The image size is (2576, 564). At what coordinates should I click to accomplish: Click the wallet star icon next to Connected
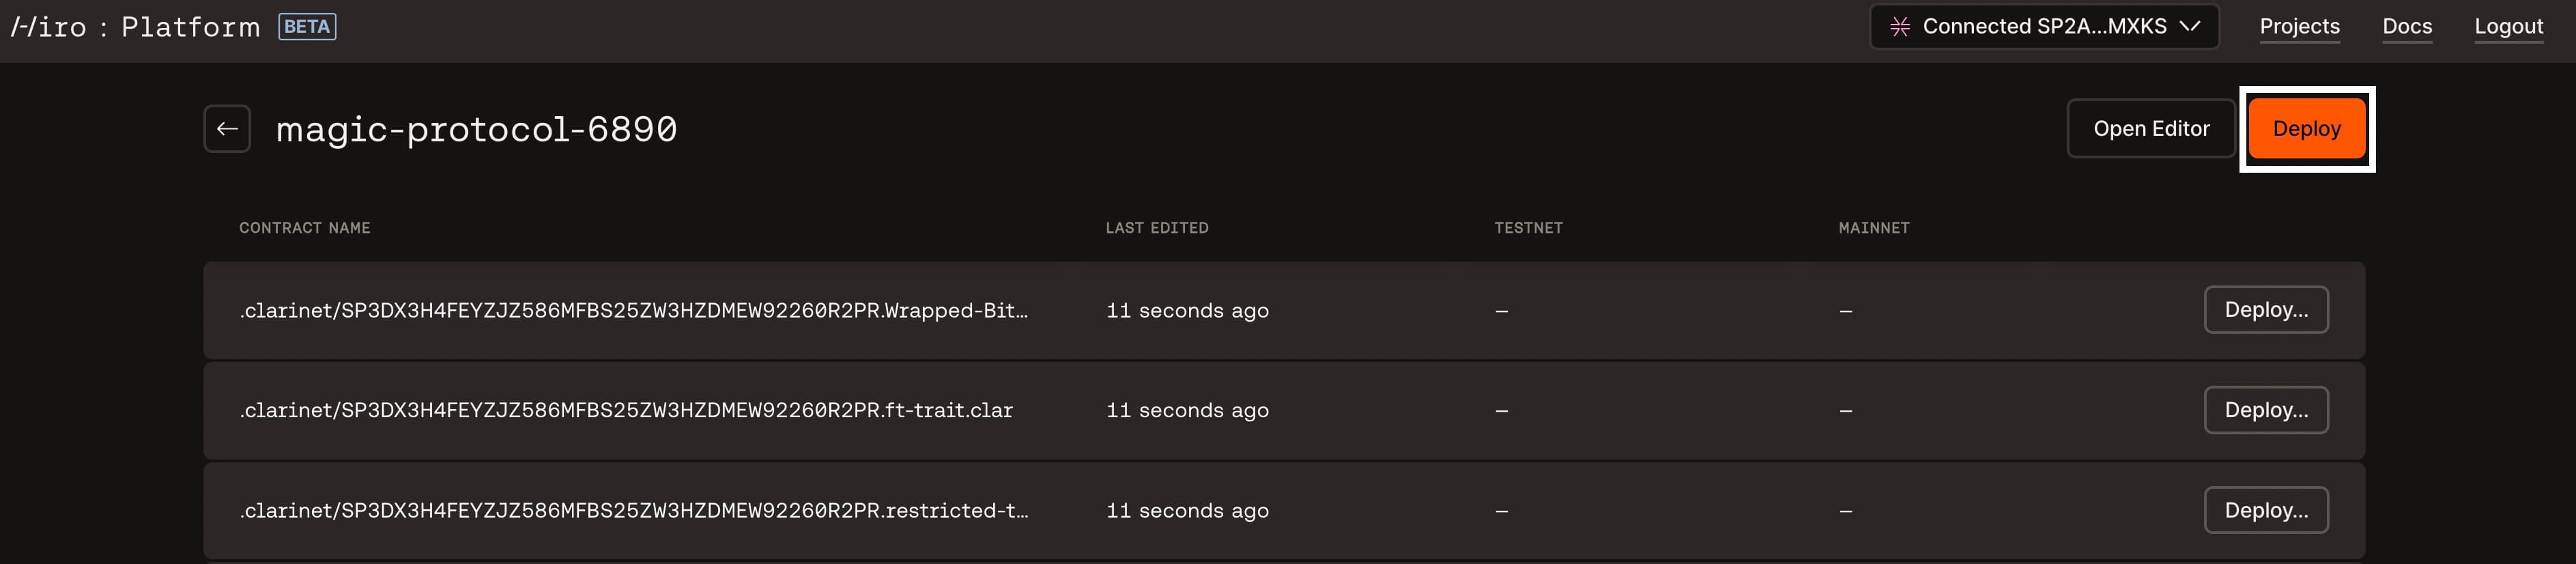1900,27
